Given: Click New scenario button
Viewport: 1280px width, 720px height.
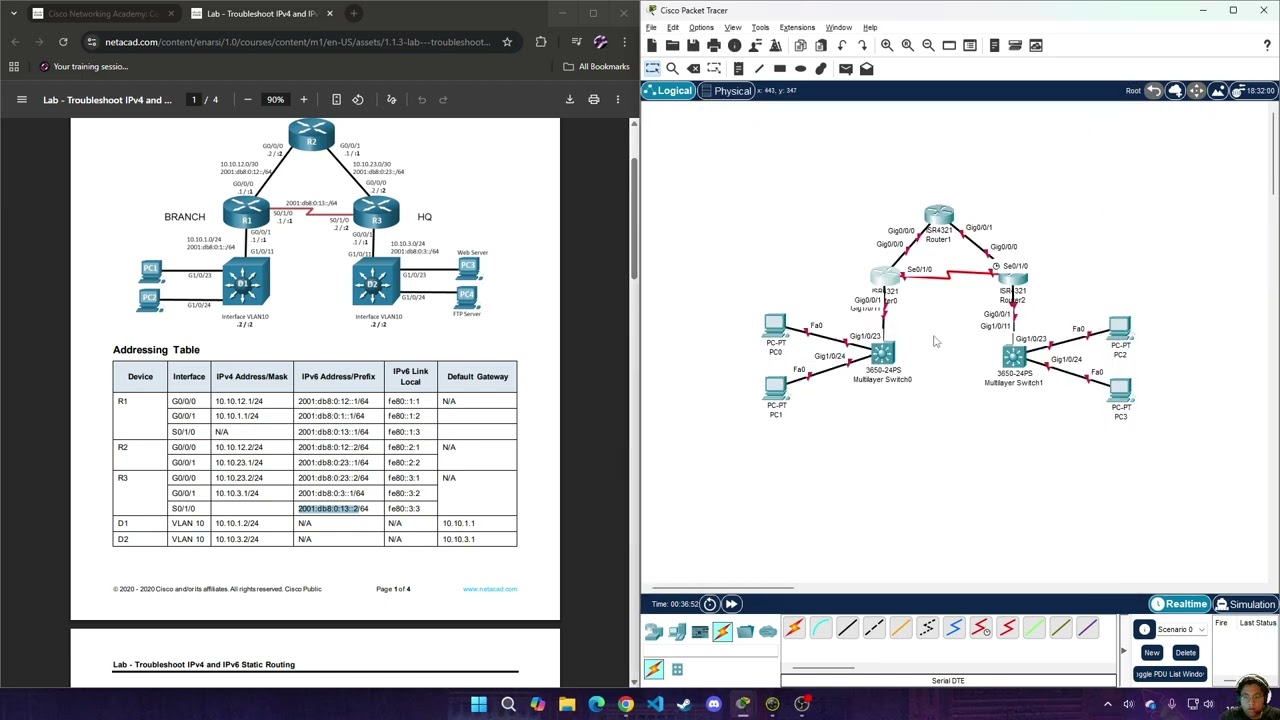Looking at the screenshot, I should point(1152,653).
